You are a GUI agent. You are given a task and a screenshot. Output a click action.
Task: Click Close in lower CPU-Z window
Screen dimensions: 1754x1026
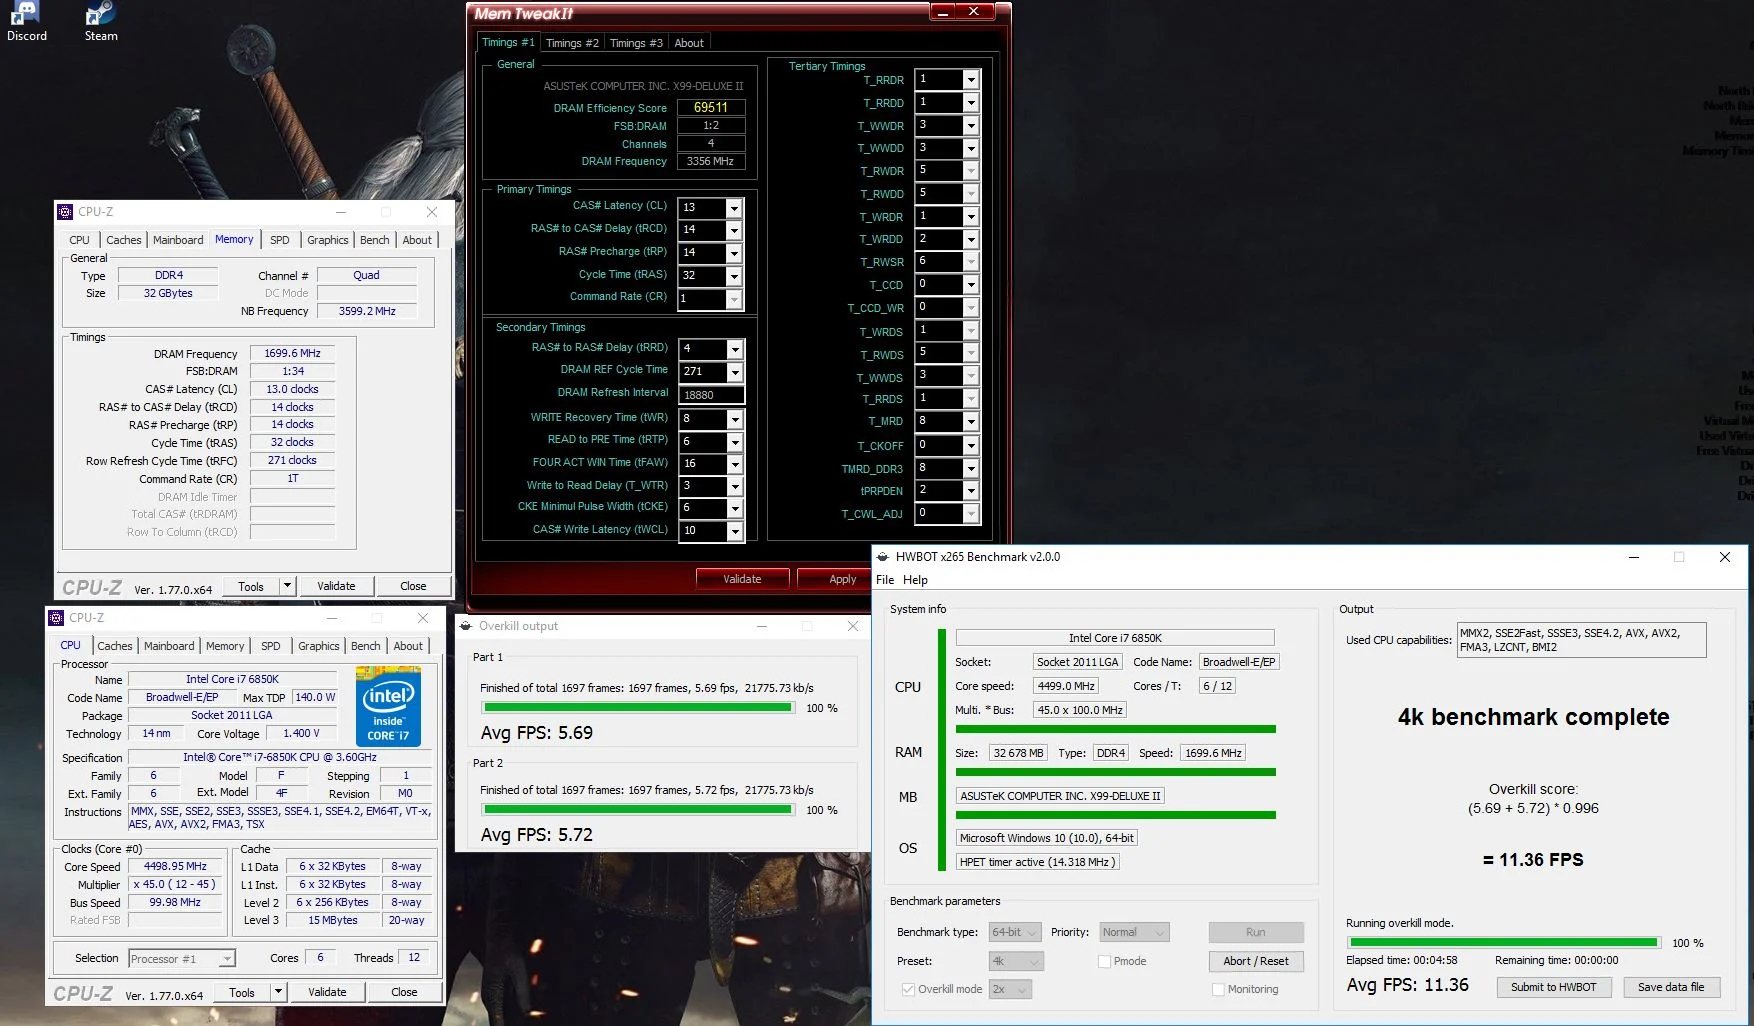coord(404,992)
